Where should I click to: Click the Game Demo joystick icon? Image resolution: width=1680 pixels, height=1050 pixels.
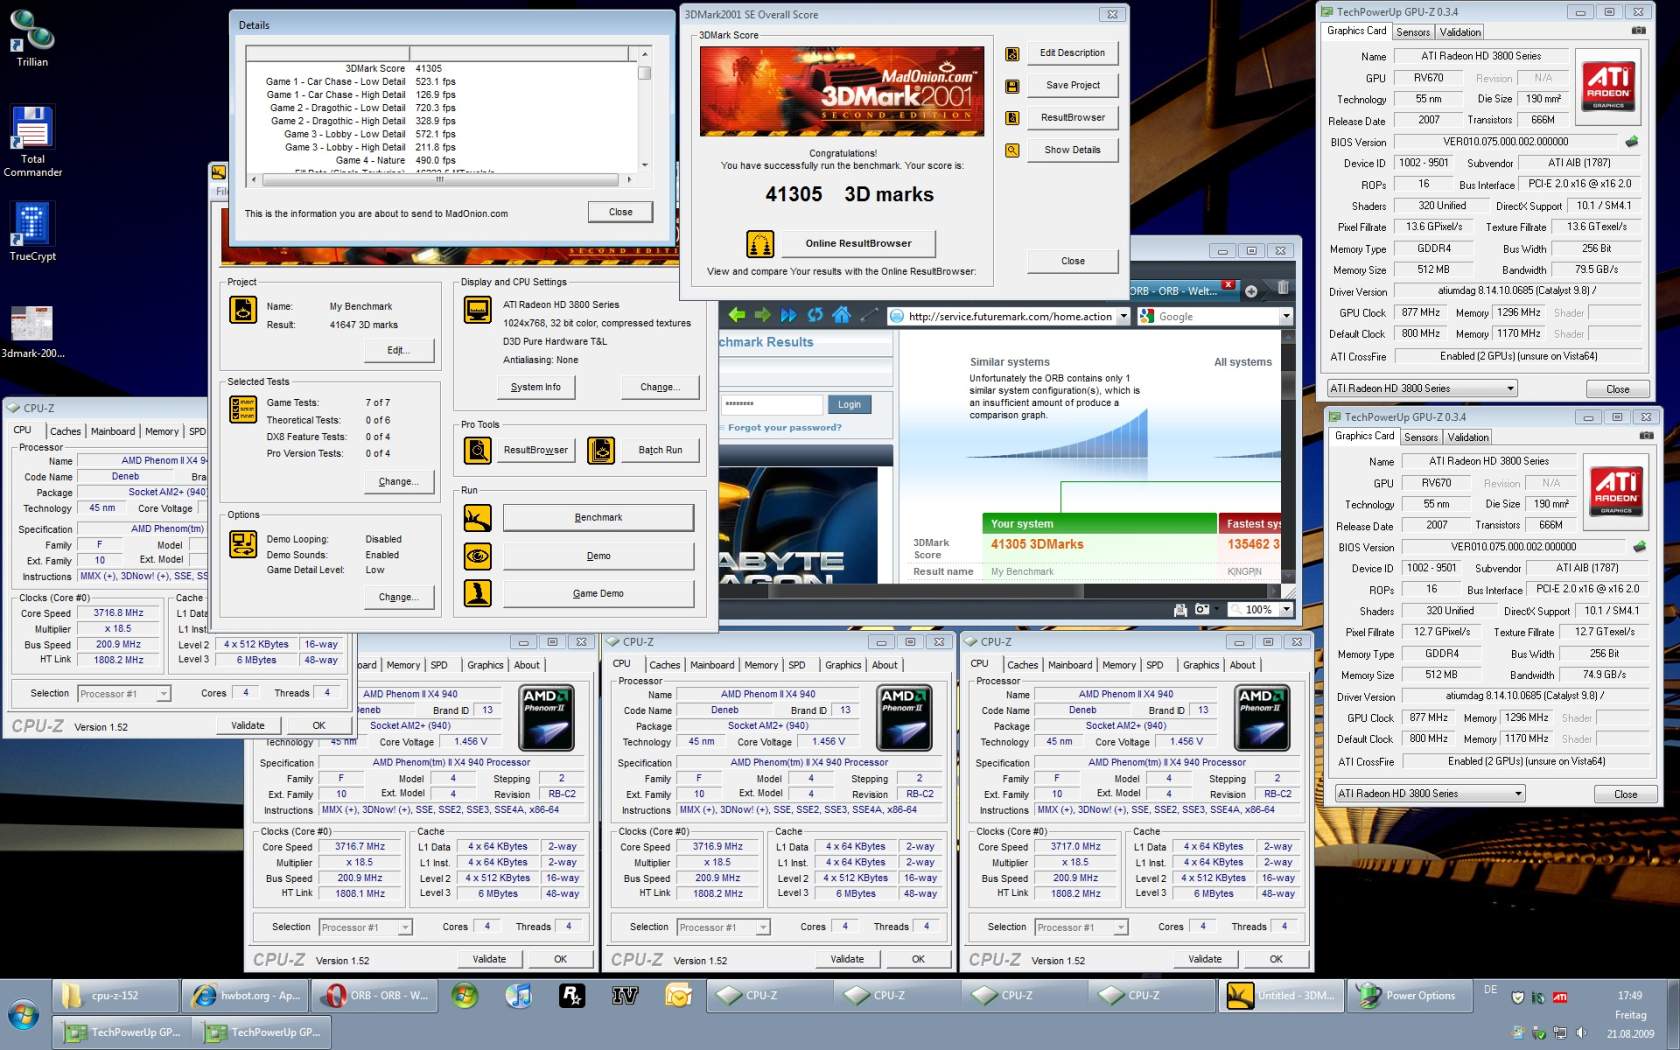coord(478,593)
